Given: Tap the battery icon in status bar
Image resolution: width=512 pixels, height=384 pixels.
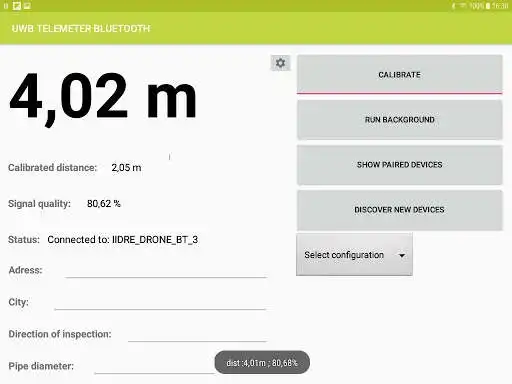Looking at the screenshot, I should tap(488, 6).
